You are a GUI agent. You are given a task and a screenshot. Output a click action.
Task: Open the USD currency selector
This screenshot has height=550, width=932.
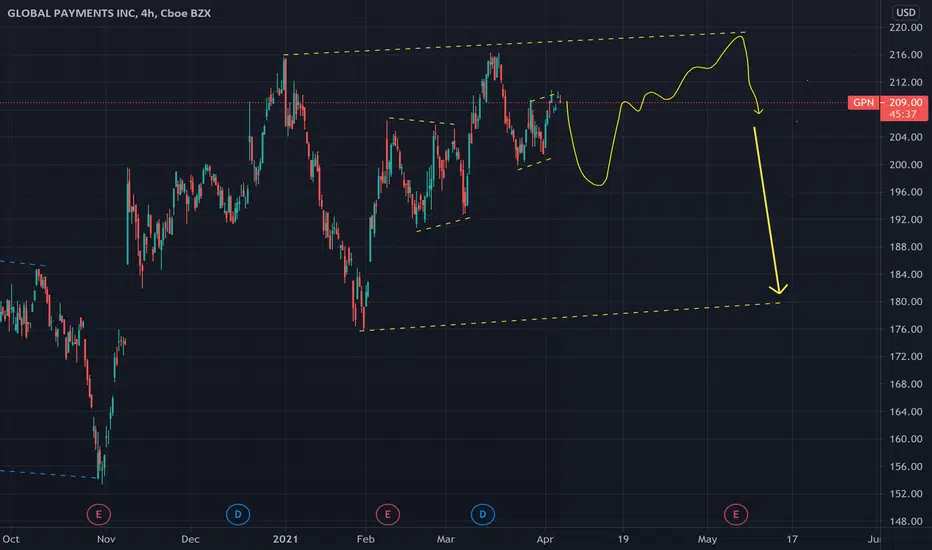coord(906,12)
